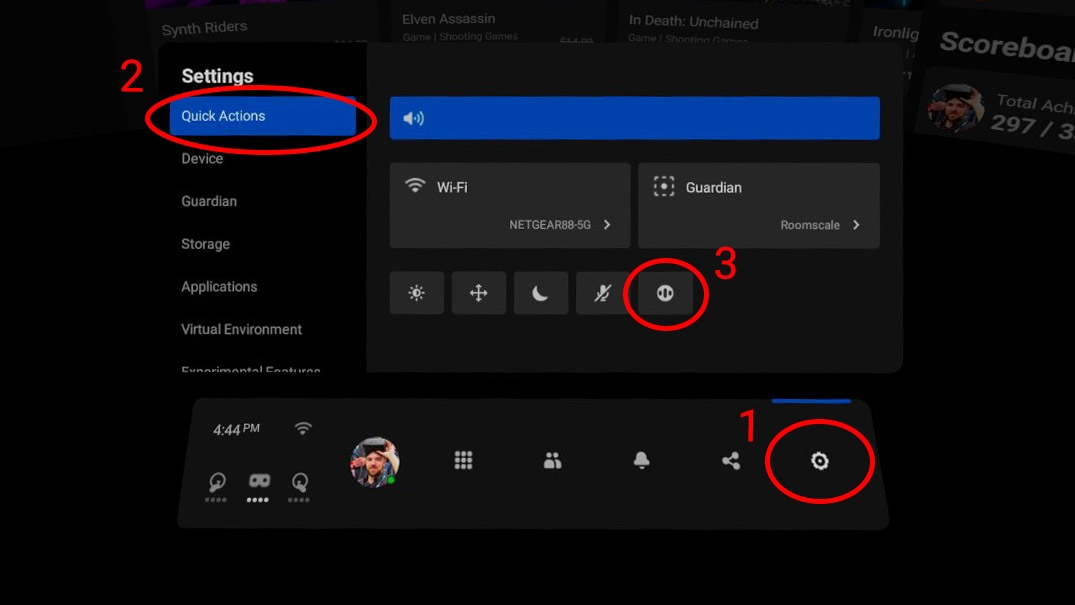Open the Sharing icon in the dock

[x=731, y=460]
